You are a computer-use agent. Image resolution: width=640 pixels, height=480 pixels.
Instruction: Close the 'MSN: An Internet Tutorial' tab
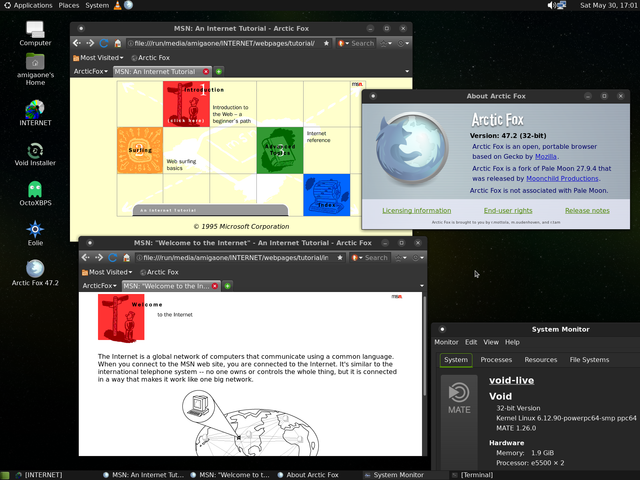point(206,71)
